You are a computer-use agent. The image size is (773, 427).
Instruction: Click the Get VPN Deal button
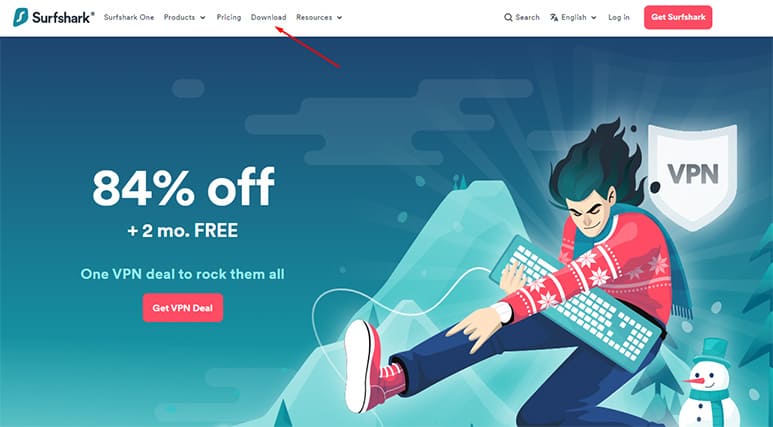click(182, 308)
